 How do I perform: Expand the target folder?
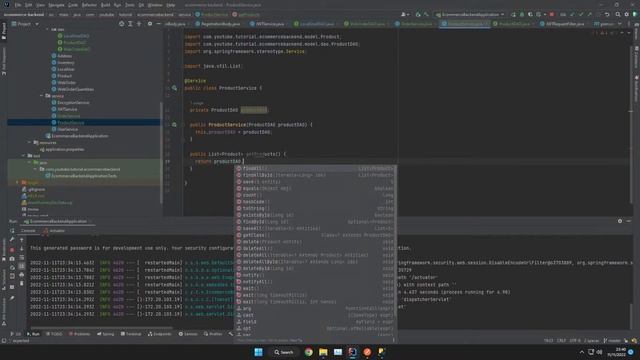point(17,182)
